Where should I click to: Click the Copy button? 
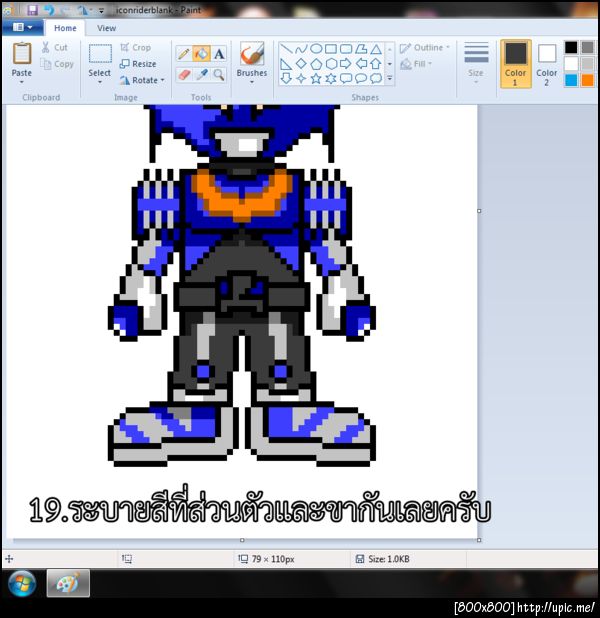click(x=57, y=64)
